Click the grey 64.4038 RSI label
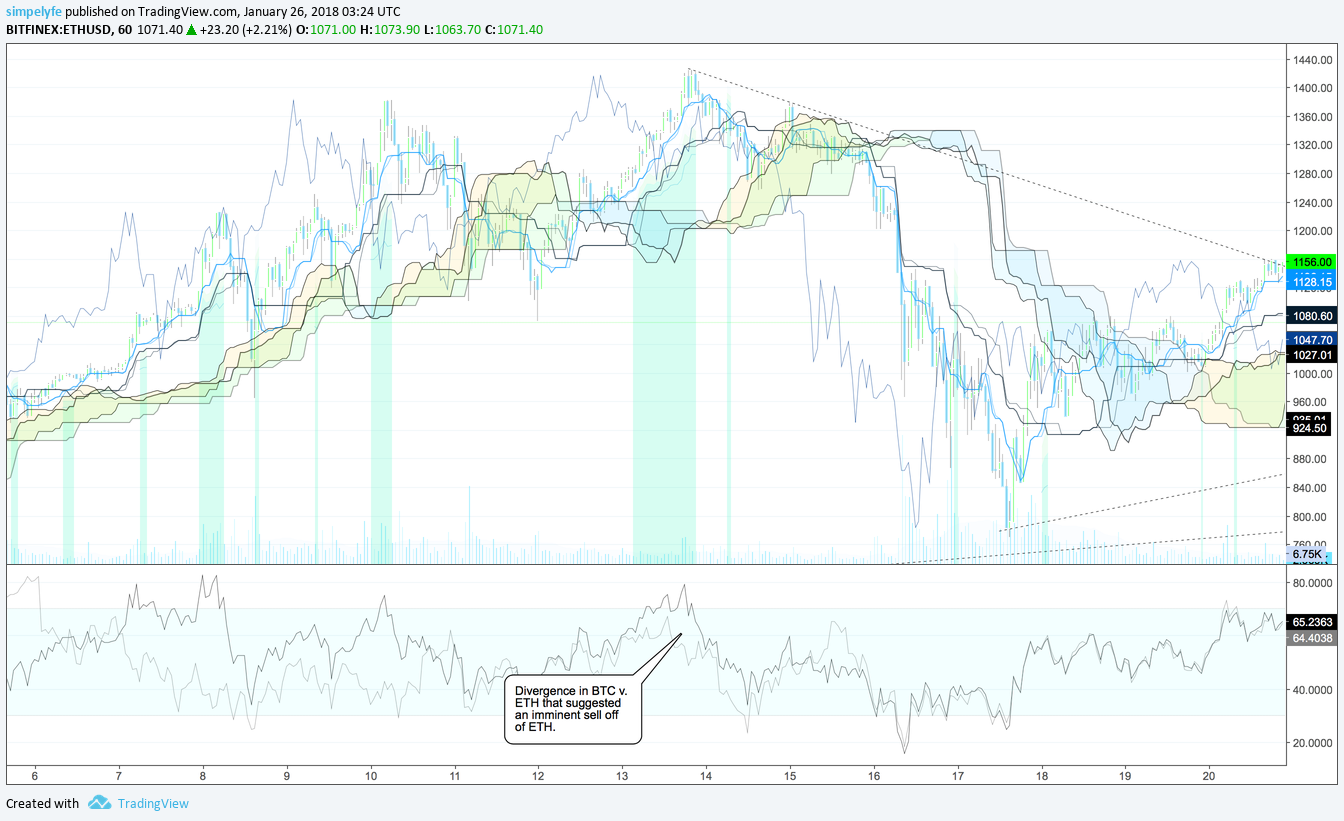Viewport: 1344px width, 821px height. [x=1311, y=637]
